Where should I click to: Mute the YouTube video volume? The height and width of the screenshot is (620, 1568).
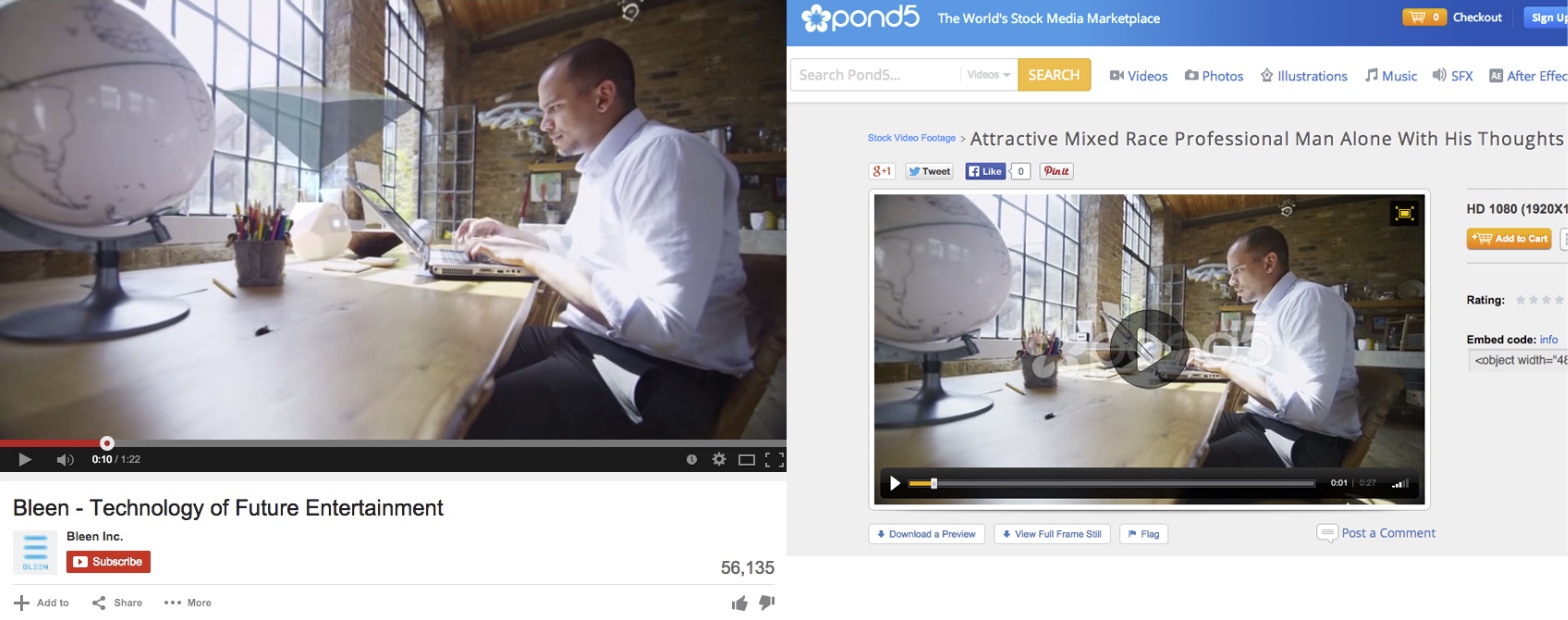(65, 459)
